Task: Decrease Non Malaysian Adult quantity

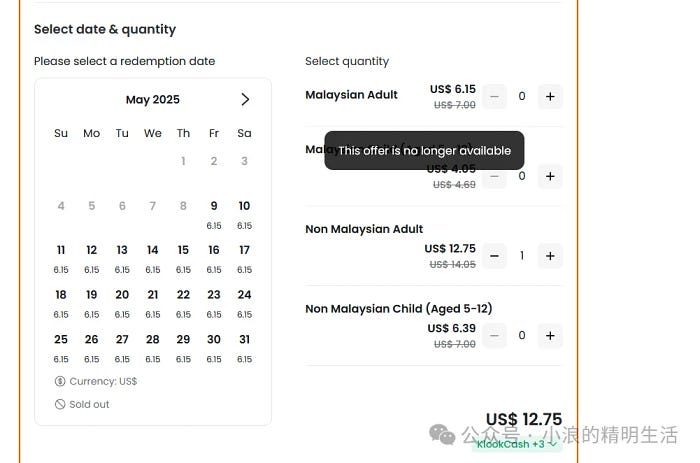Action: tap(494, 256)
